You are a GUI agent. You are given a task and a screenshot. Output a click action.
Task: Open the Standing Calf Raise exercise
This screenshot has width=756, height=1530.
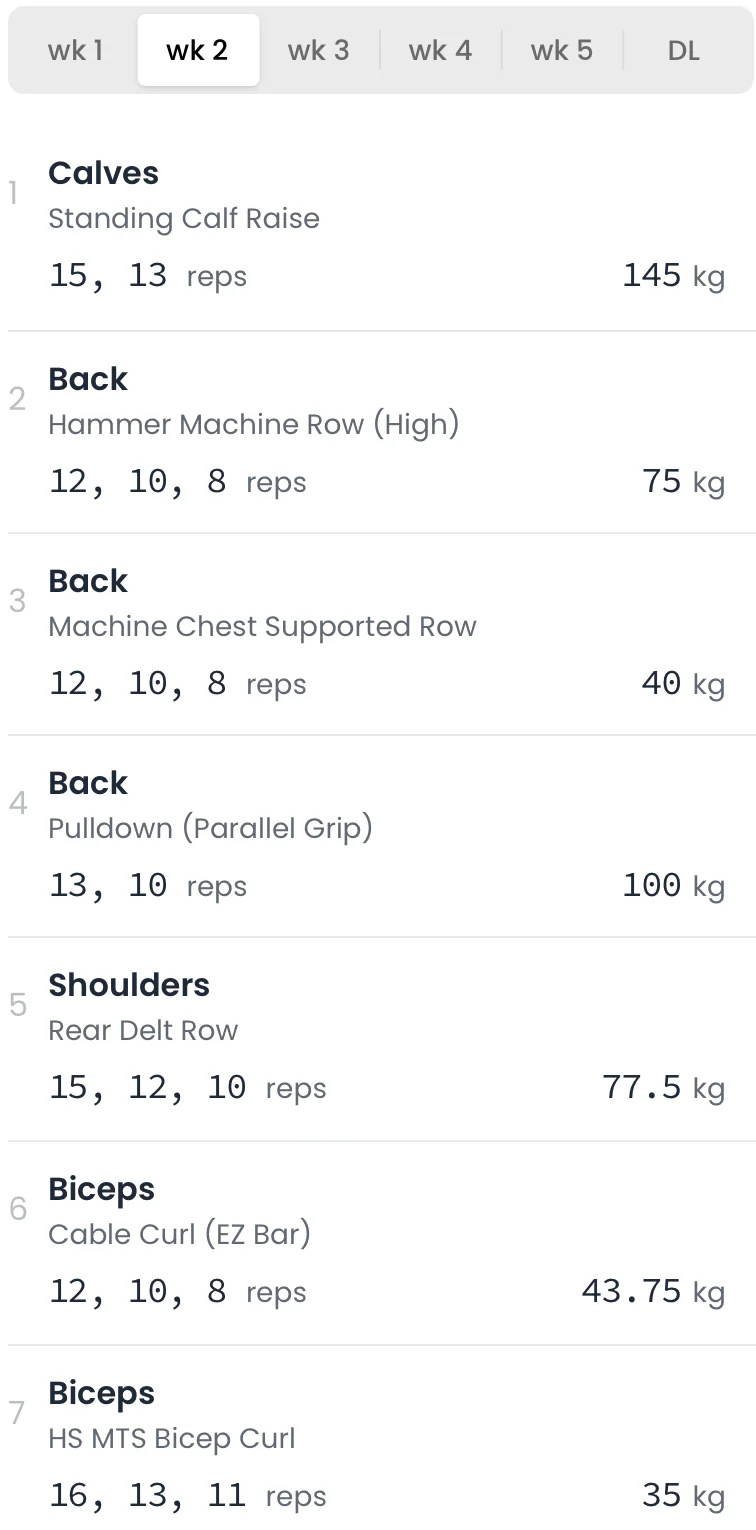point(184,219)
